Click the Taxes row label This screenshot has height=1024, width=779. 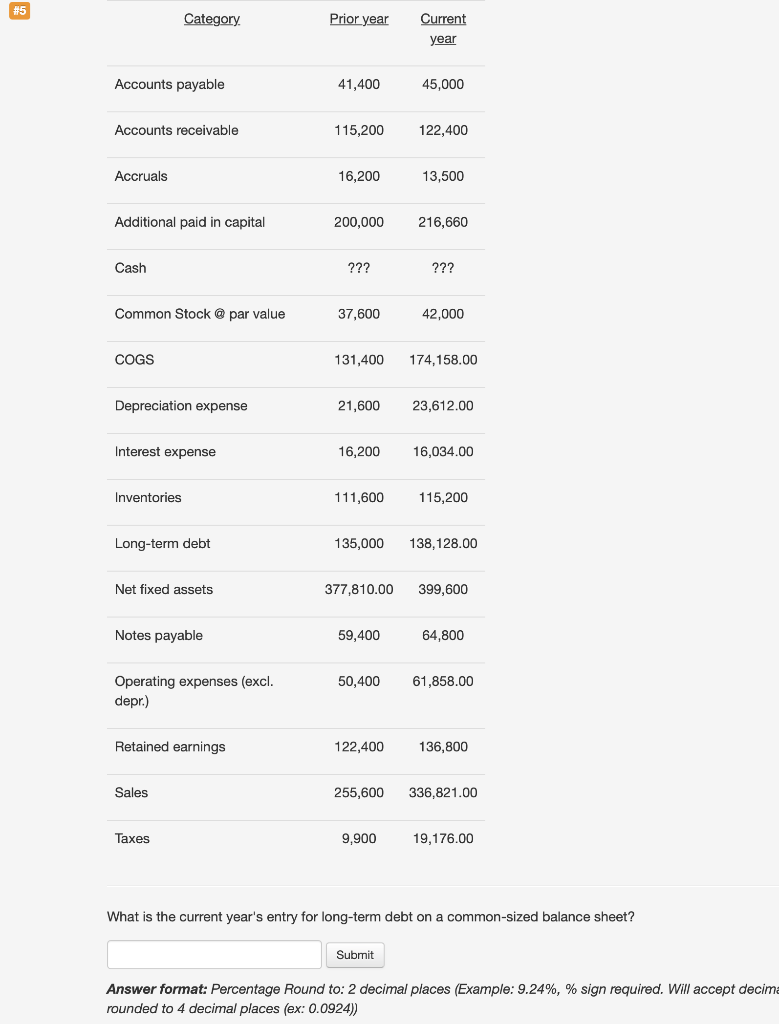131,838
